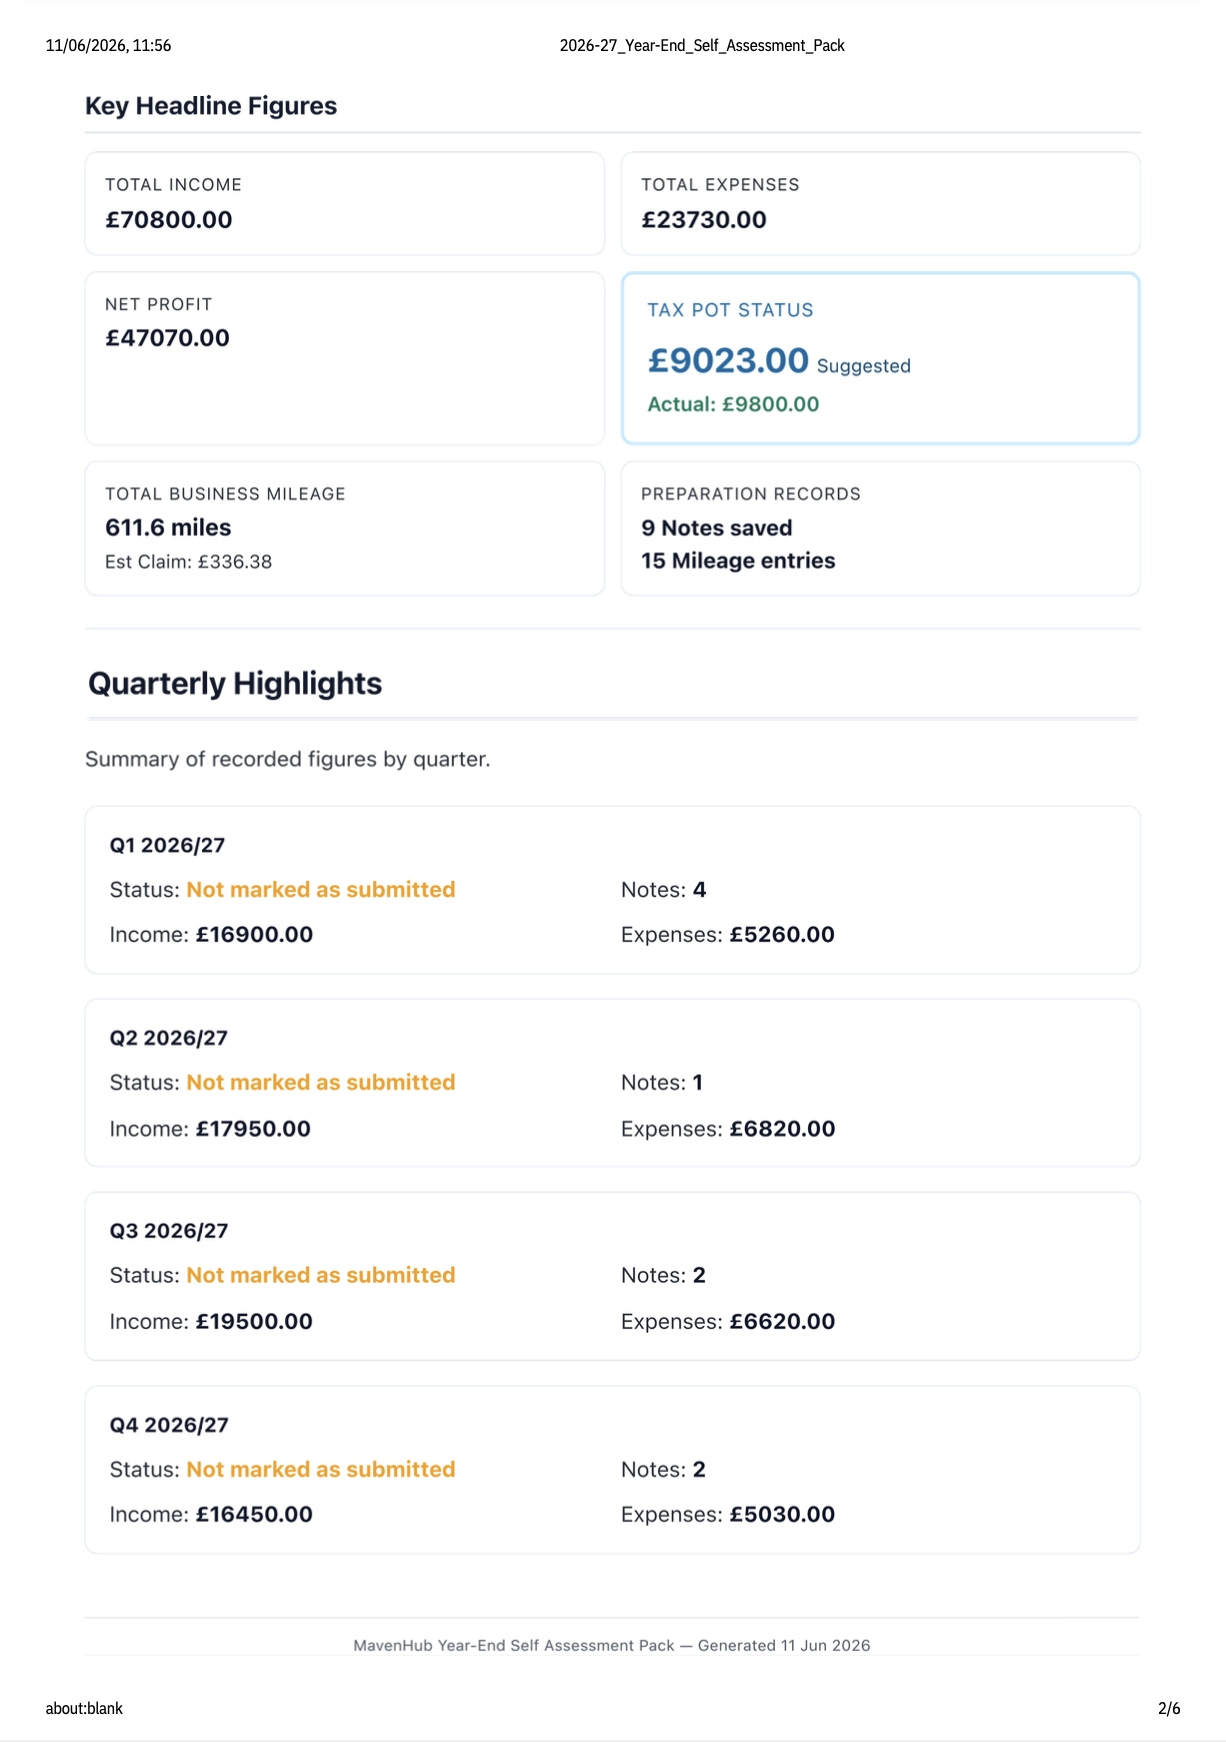Image resolution: width=1226 pixels, height=1742 pixels.
Task: Click the 15 Mileage entries text
Action: pos(738,561)
